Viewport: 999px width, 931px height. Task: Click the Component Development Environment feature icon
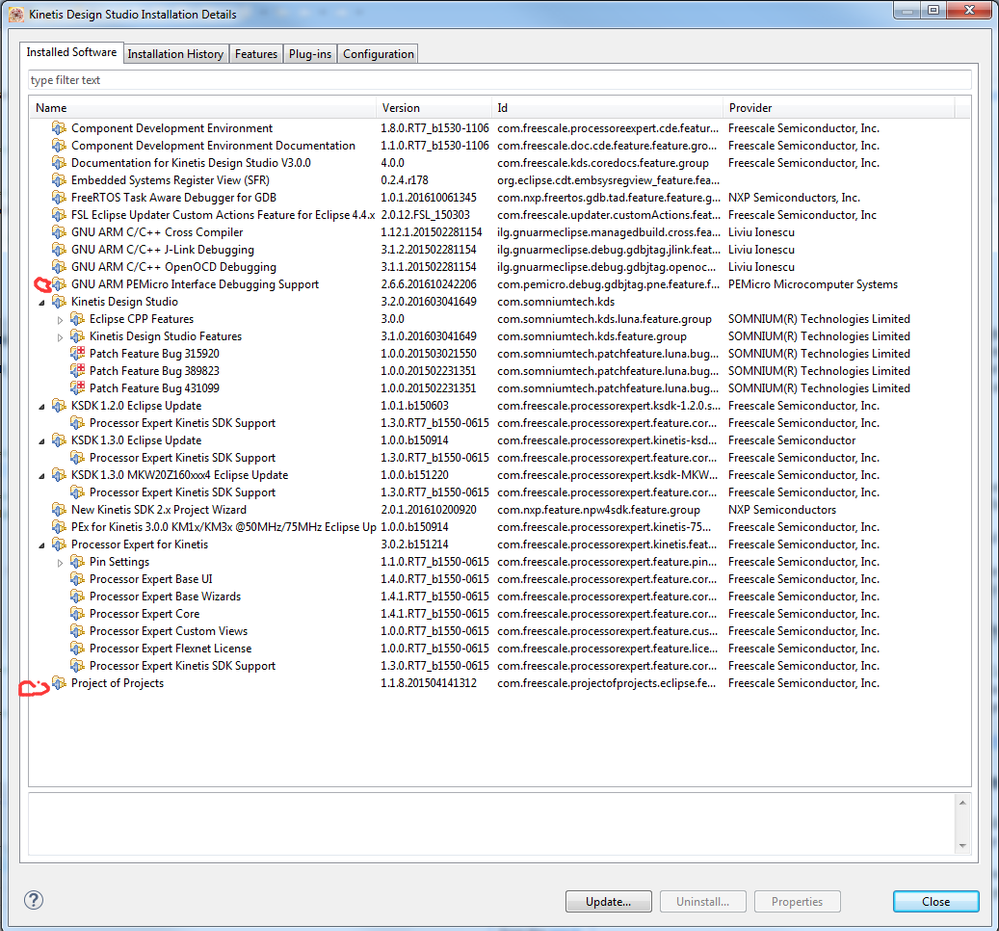click(59, 128)
